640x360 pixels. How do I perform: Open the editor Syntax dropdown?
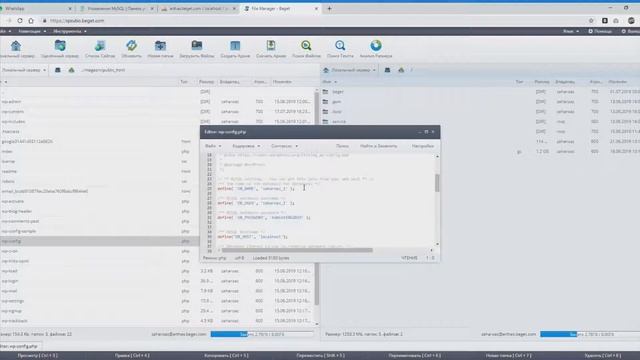click(284, 146)
